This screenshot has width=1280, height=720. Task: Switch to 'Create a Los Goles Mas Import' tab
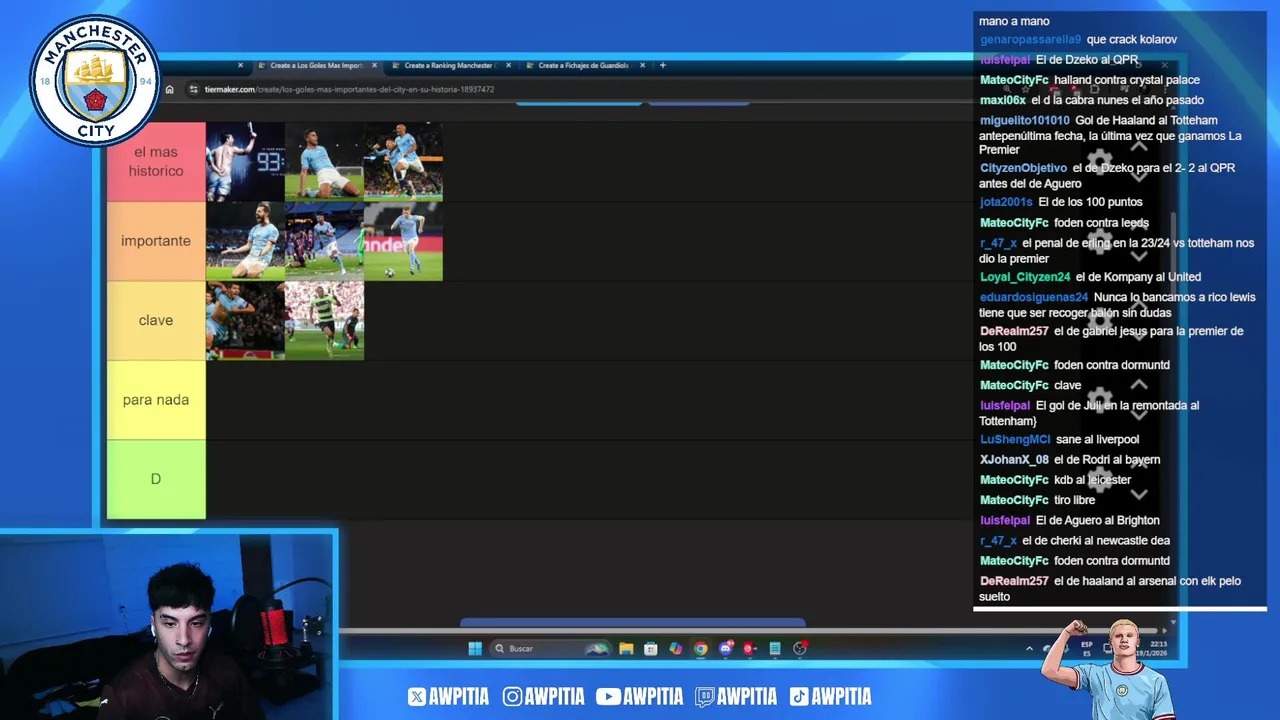pyautogui.click(x=315, y=66)
